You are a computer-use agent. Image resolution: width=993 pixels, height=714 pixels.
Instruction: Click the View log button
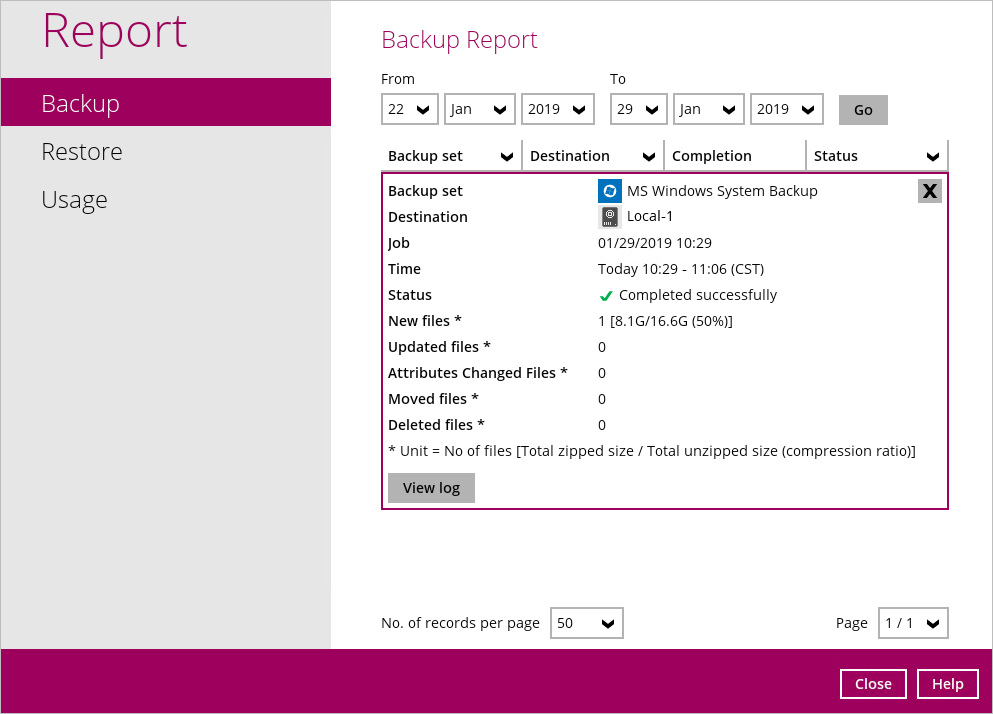coord(431,488)
